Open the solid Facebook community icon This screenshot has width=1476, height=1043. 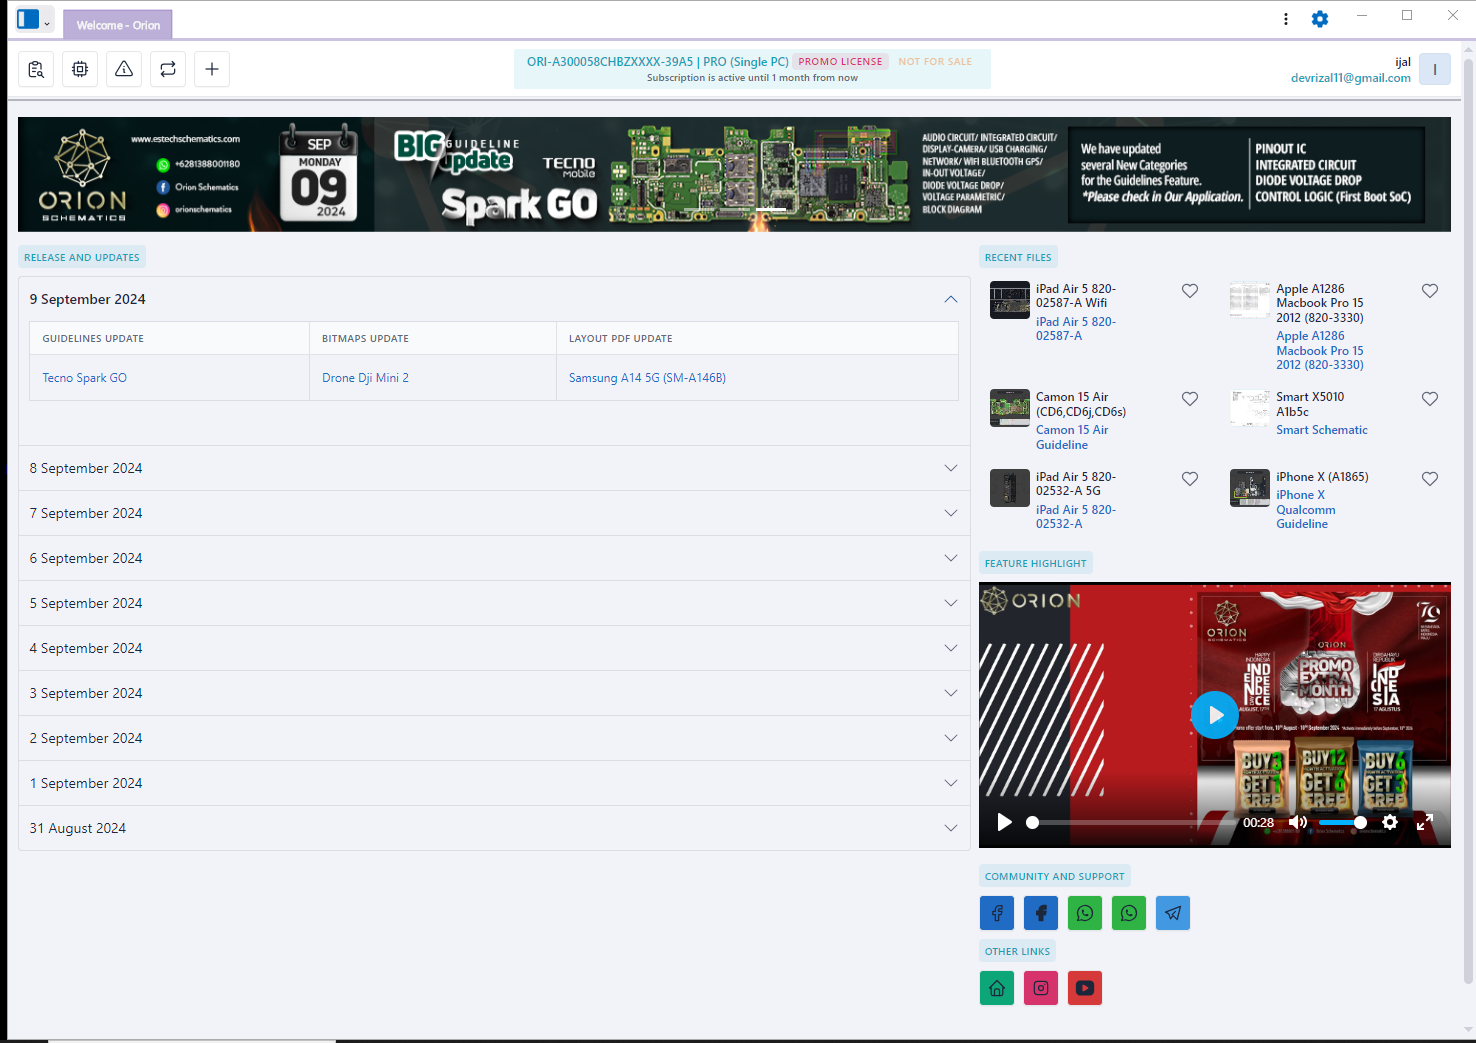pyautogui.click(x=1041, y=913)
